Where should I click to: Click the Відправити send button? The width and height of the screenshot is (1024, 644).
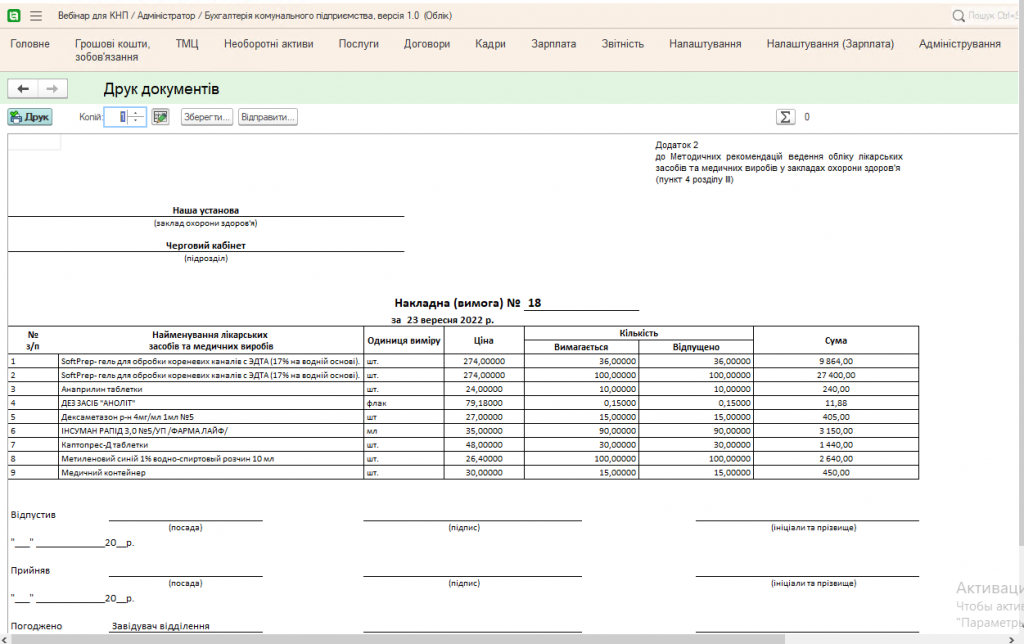pos(268,117)
